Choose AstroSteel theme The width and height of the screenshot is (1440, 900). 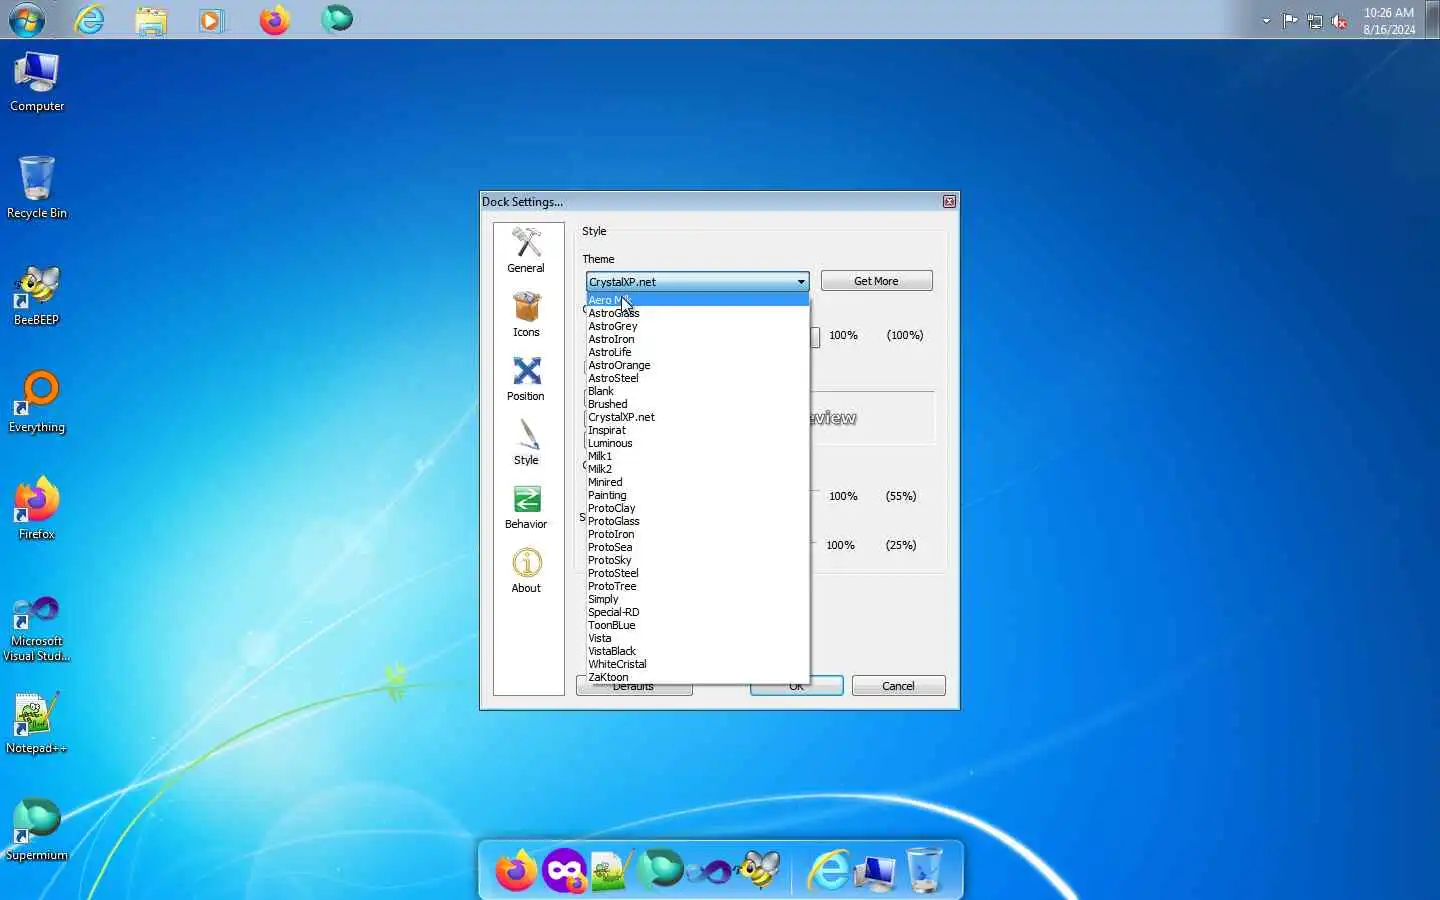[x=697, y=378]
